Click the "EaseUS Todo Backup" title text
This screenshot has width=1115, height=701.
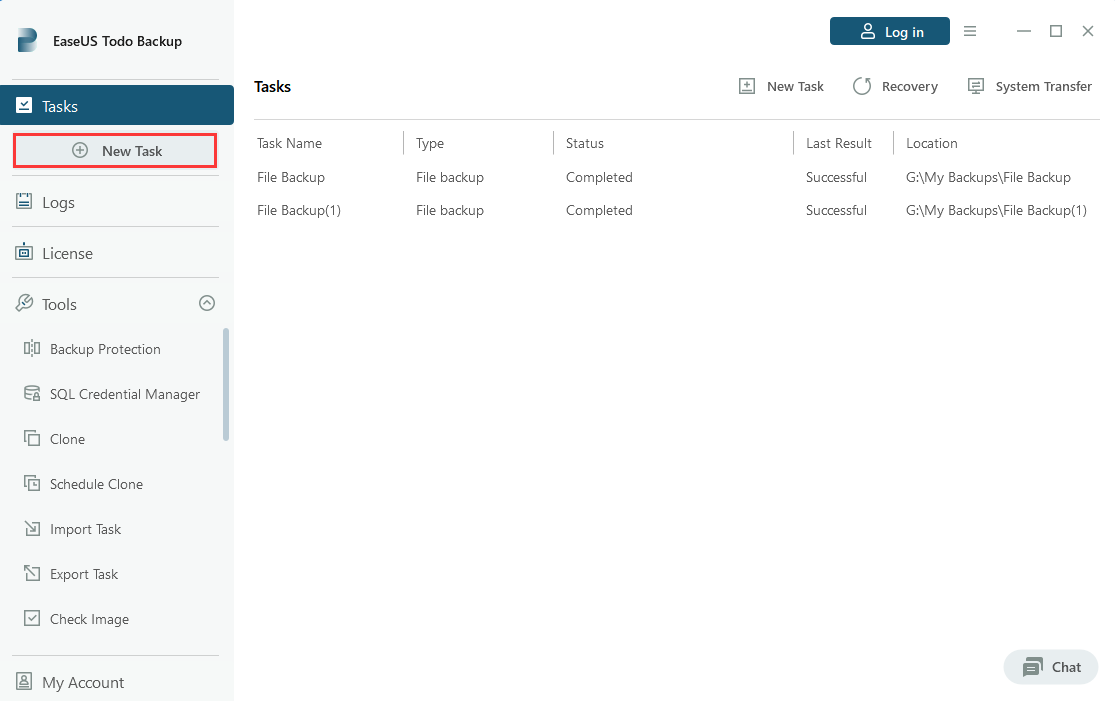click(x=117, y=41)
